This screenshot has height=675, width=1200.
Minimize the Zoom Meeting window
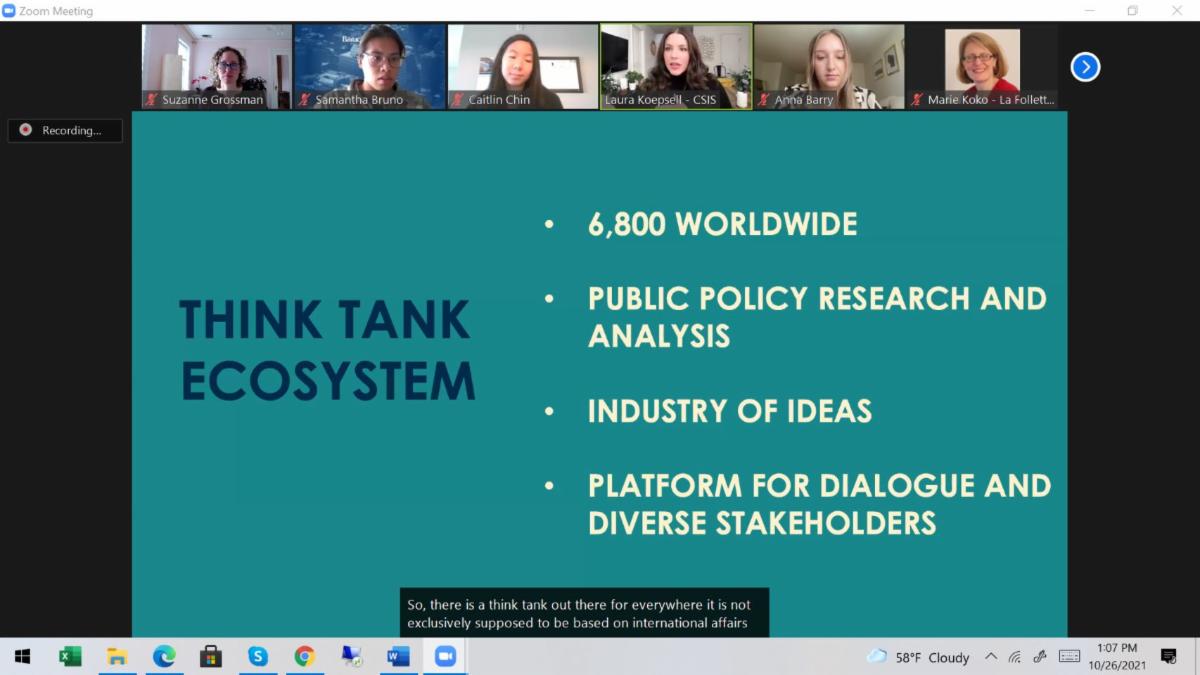(1088, 11)
